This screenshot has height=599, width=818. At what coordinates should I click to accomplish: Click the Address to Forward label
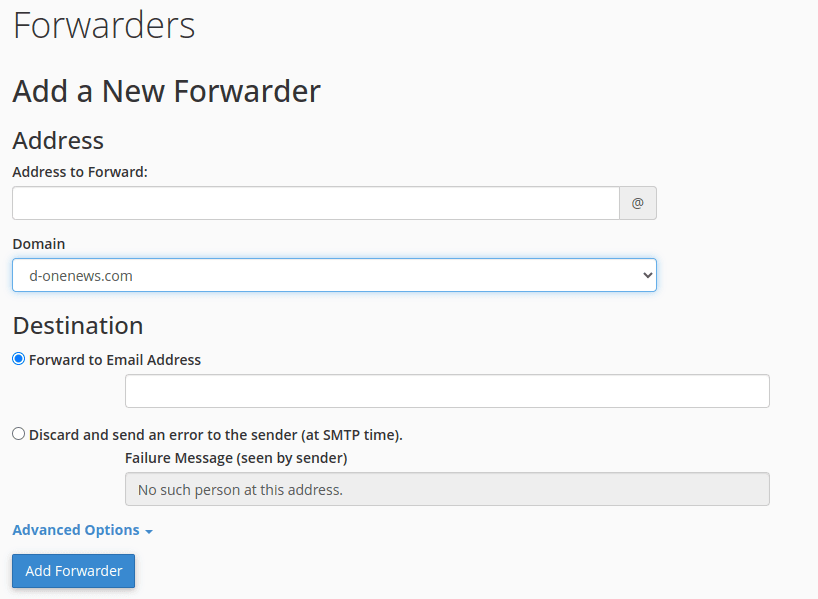(79, 171)
